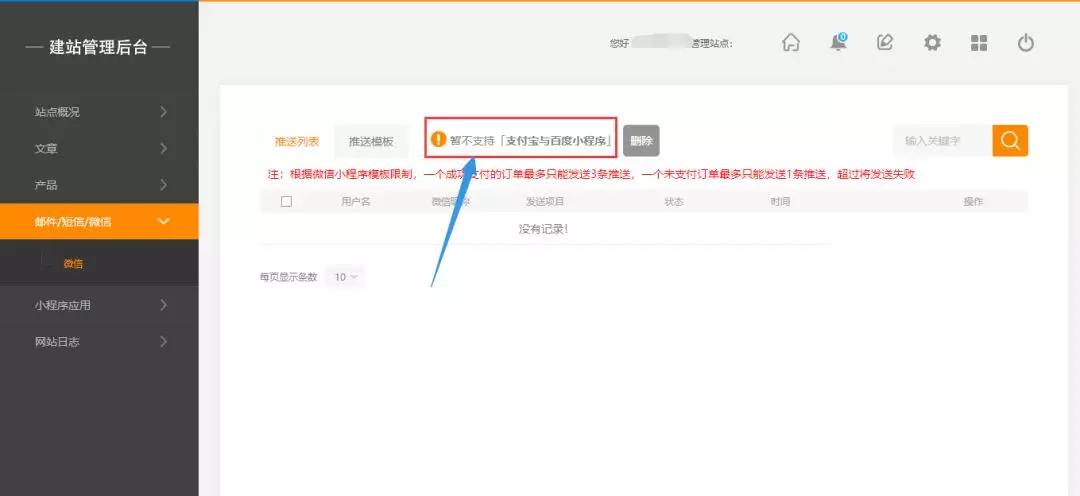The height and width of the screenshot is (496, 1080).
Task: Click the orange search magnifier button
Action: pyautogui.click(x=1010, y=141)
